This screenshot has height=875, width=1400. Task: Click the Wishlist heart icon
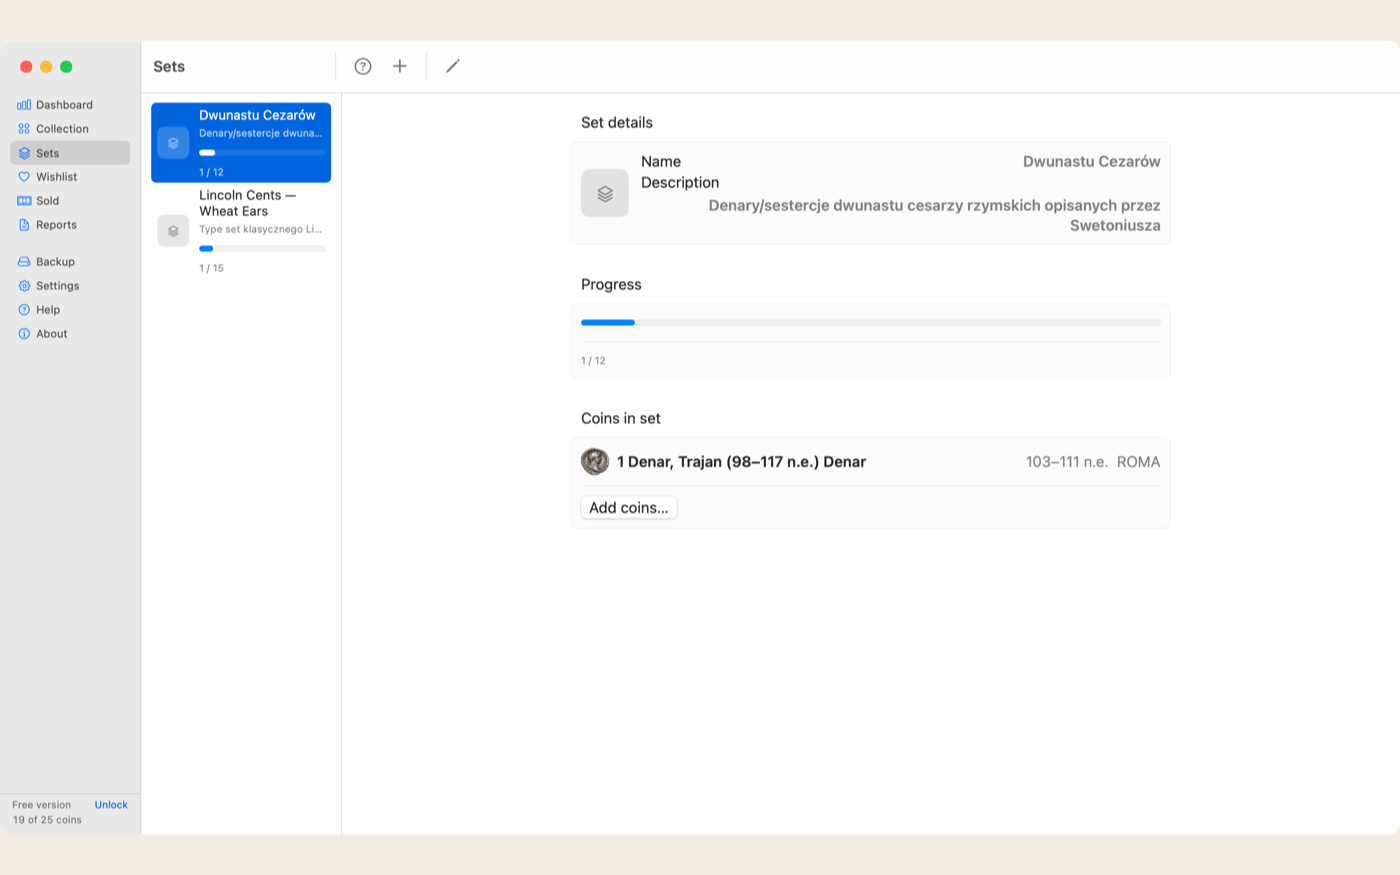(x=24, y=177)
